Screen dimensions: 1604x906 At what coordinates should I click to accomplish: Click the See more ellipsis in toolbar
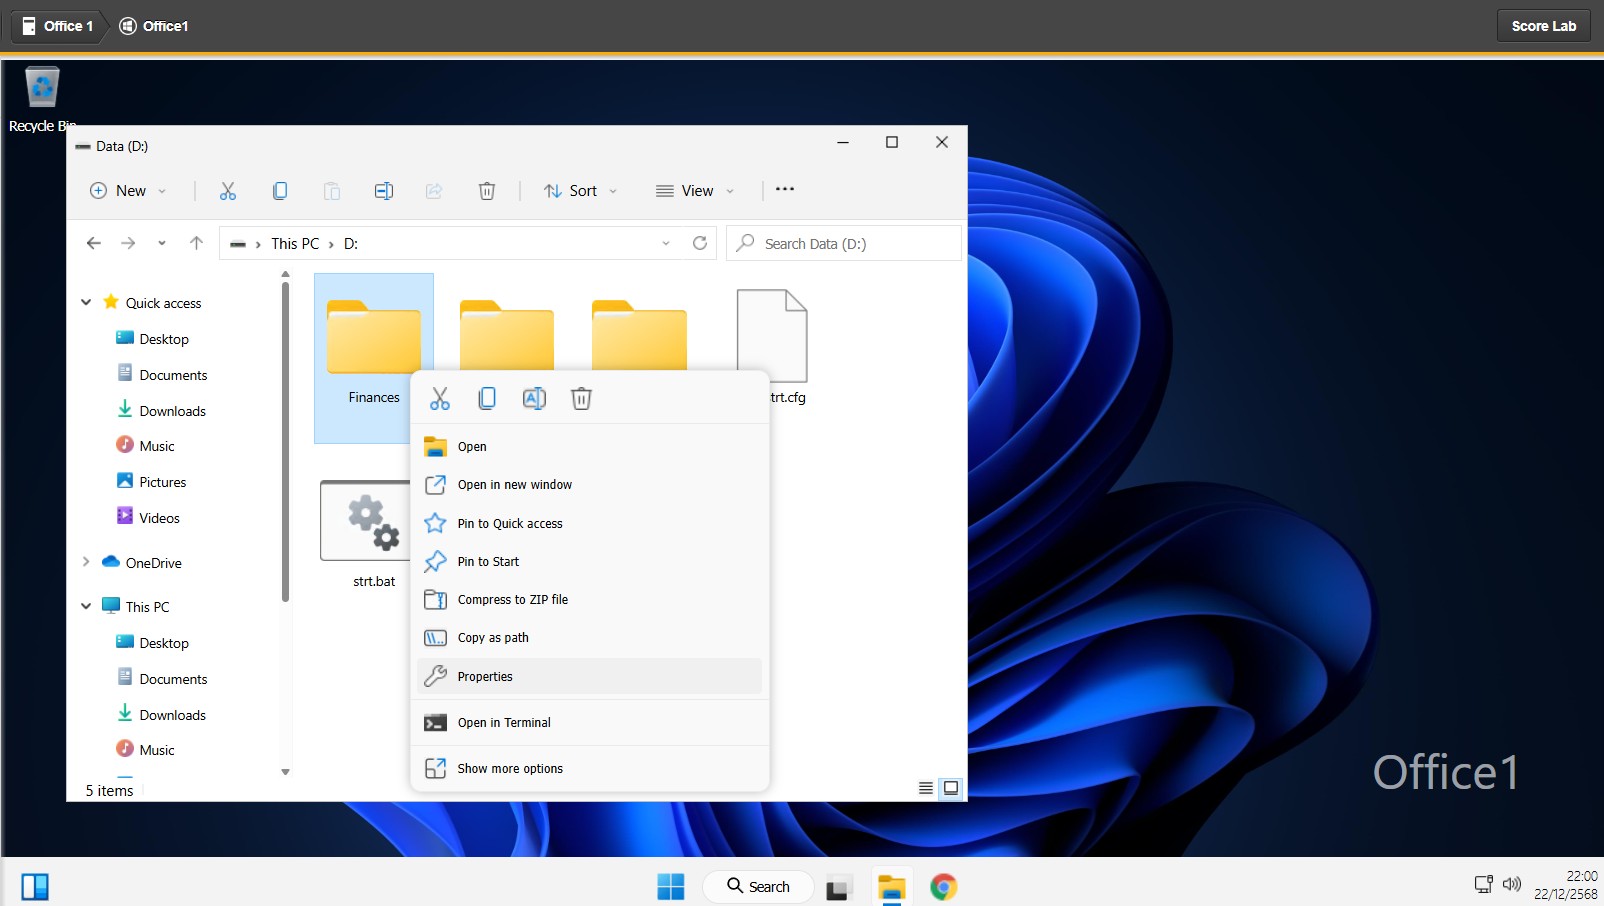[x=785, y=190]
